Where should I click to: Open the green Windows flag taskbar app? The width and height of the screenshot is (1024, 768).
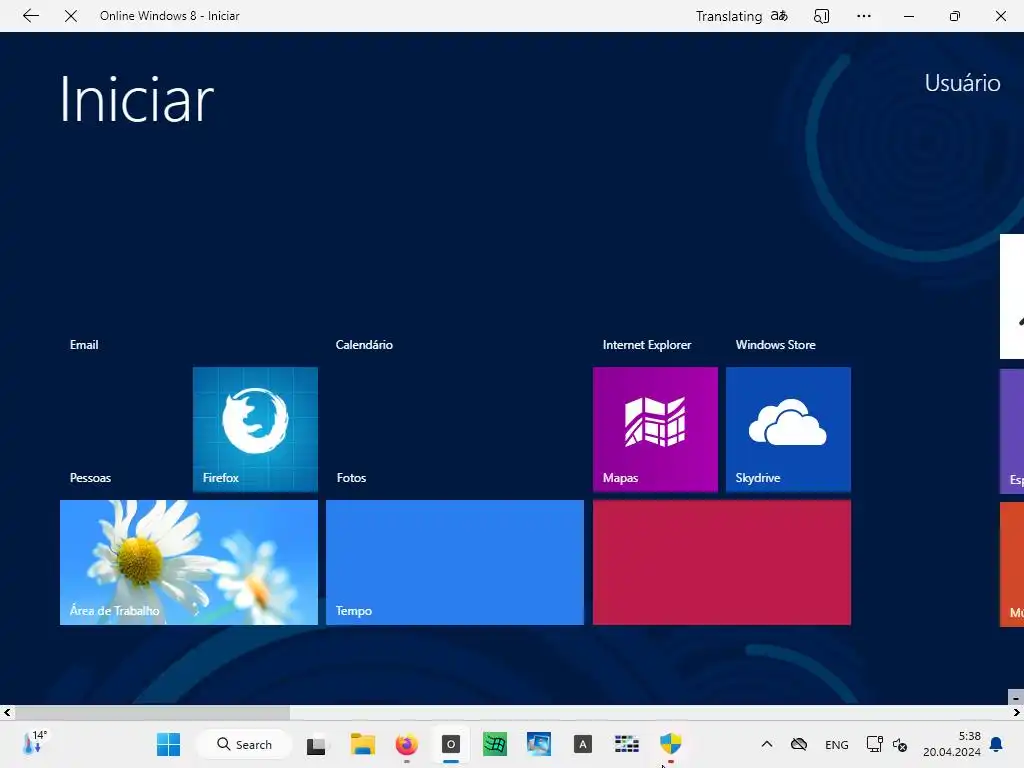[x=494, y=744]
